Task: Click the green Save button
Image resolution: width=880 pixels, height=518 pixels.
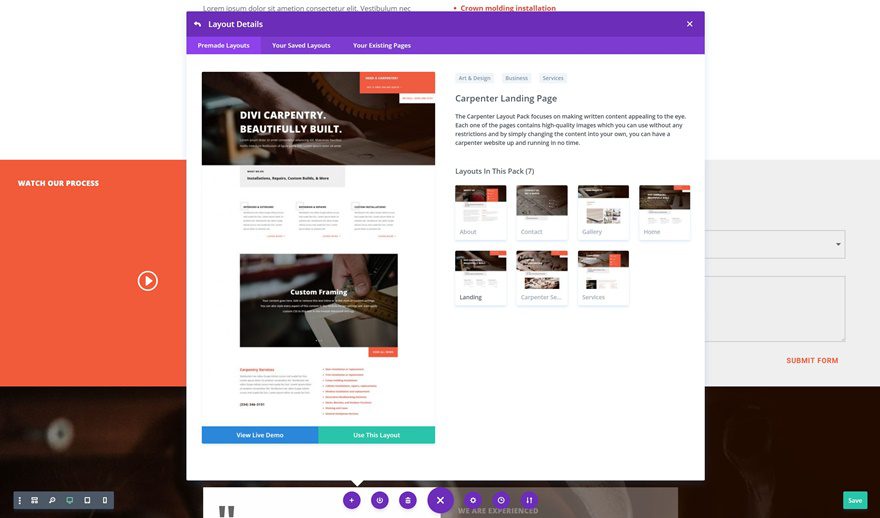Action: (x=855, y=500)
